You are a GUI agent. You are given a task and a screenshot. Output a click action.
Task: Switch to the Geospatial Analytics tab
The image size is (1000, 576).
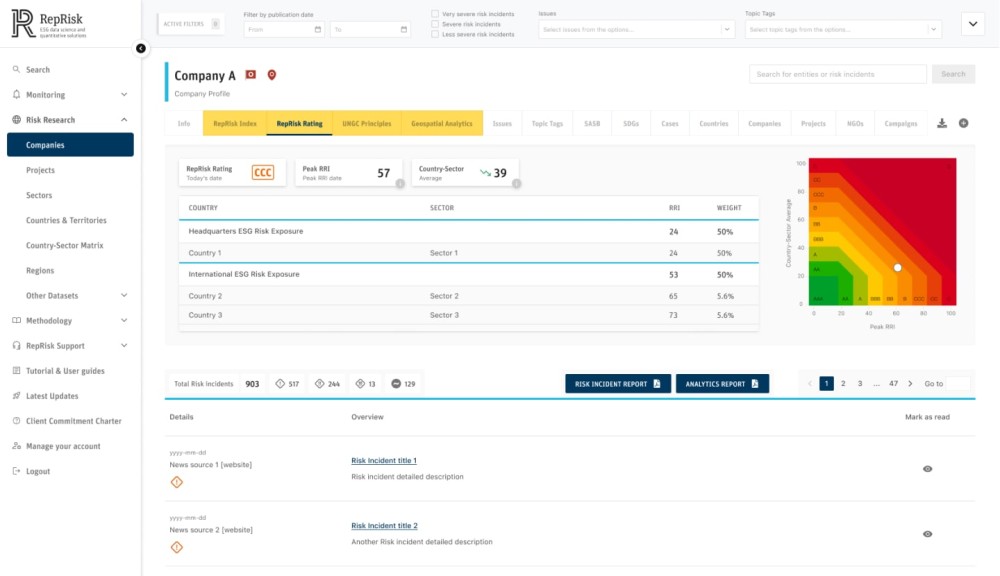441,124
